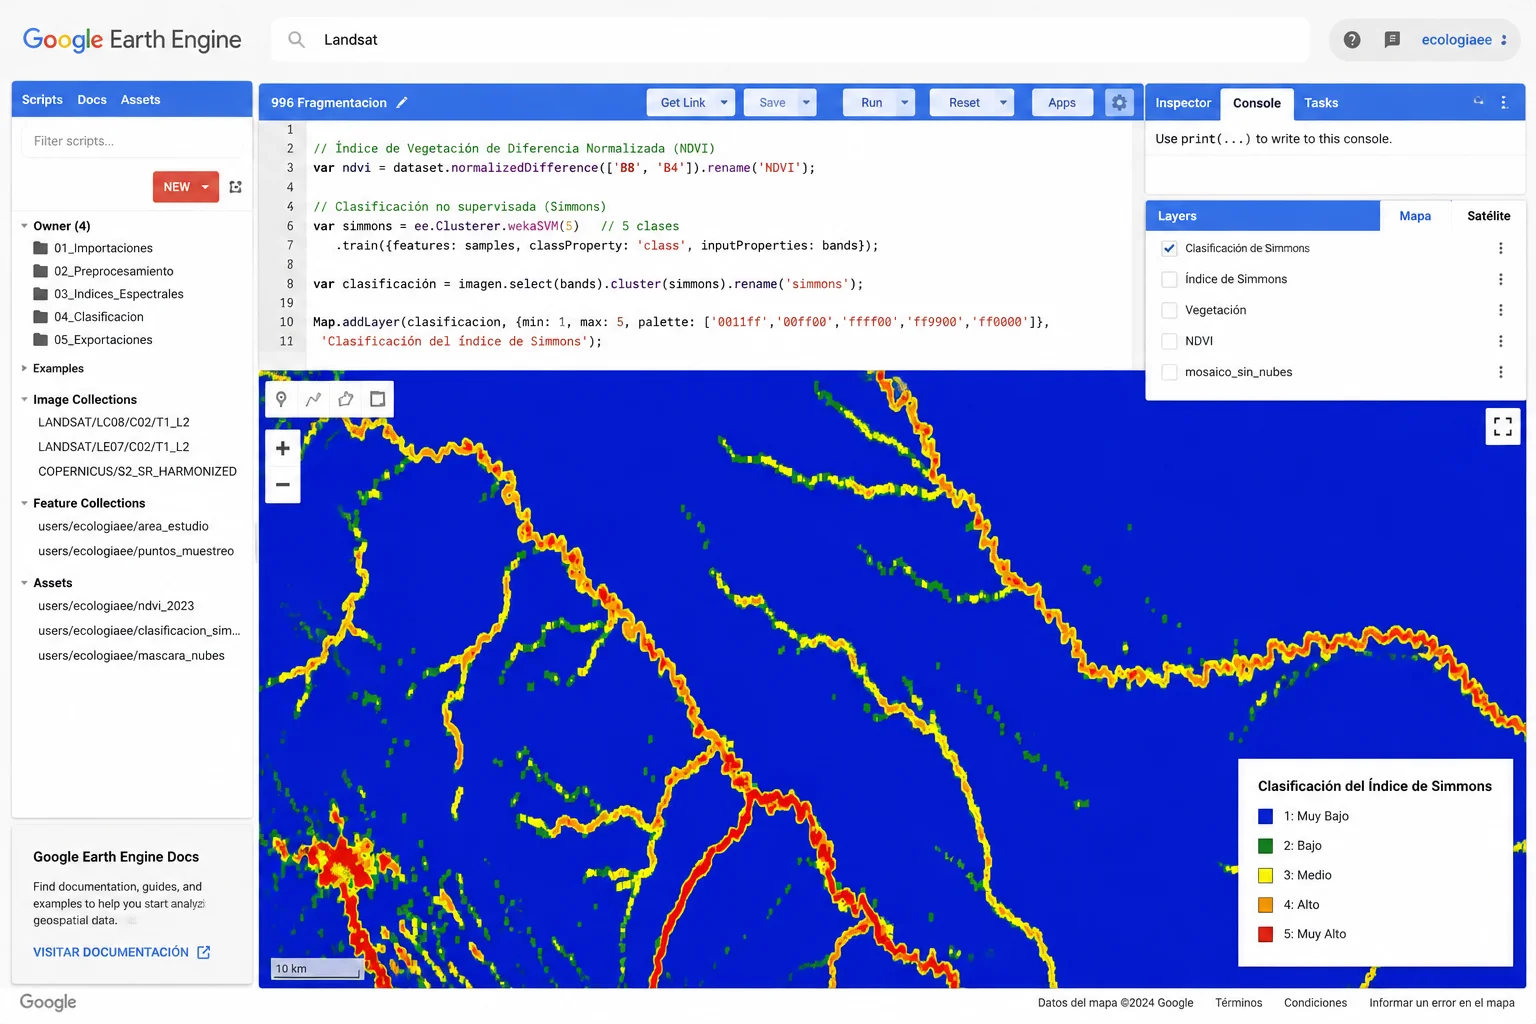
Task: Collapse the Owner (4) tree section
Action: 24,226
